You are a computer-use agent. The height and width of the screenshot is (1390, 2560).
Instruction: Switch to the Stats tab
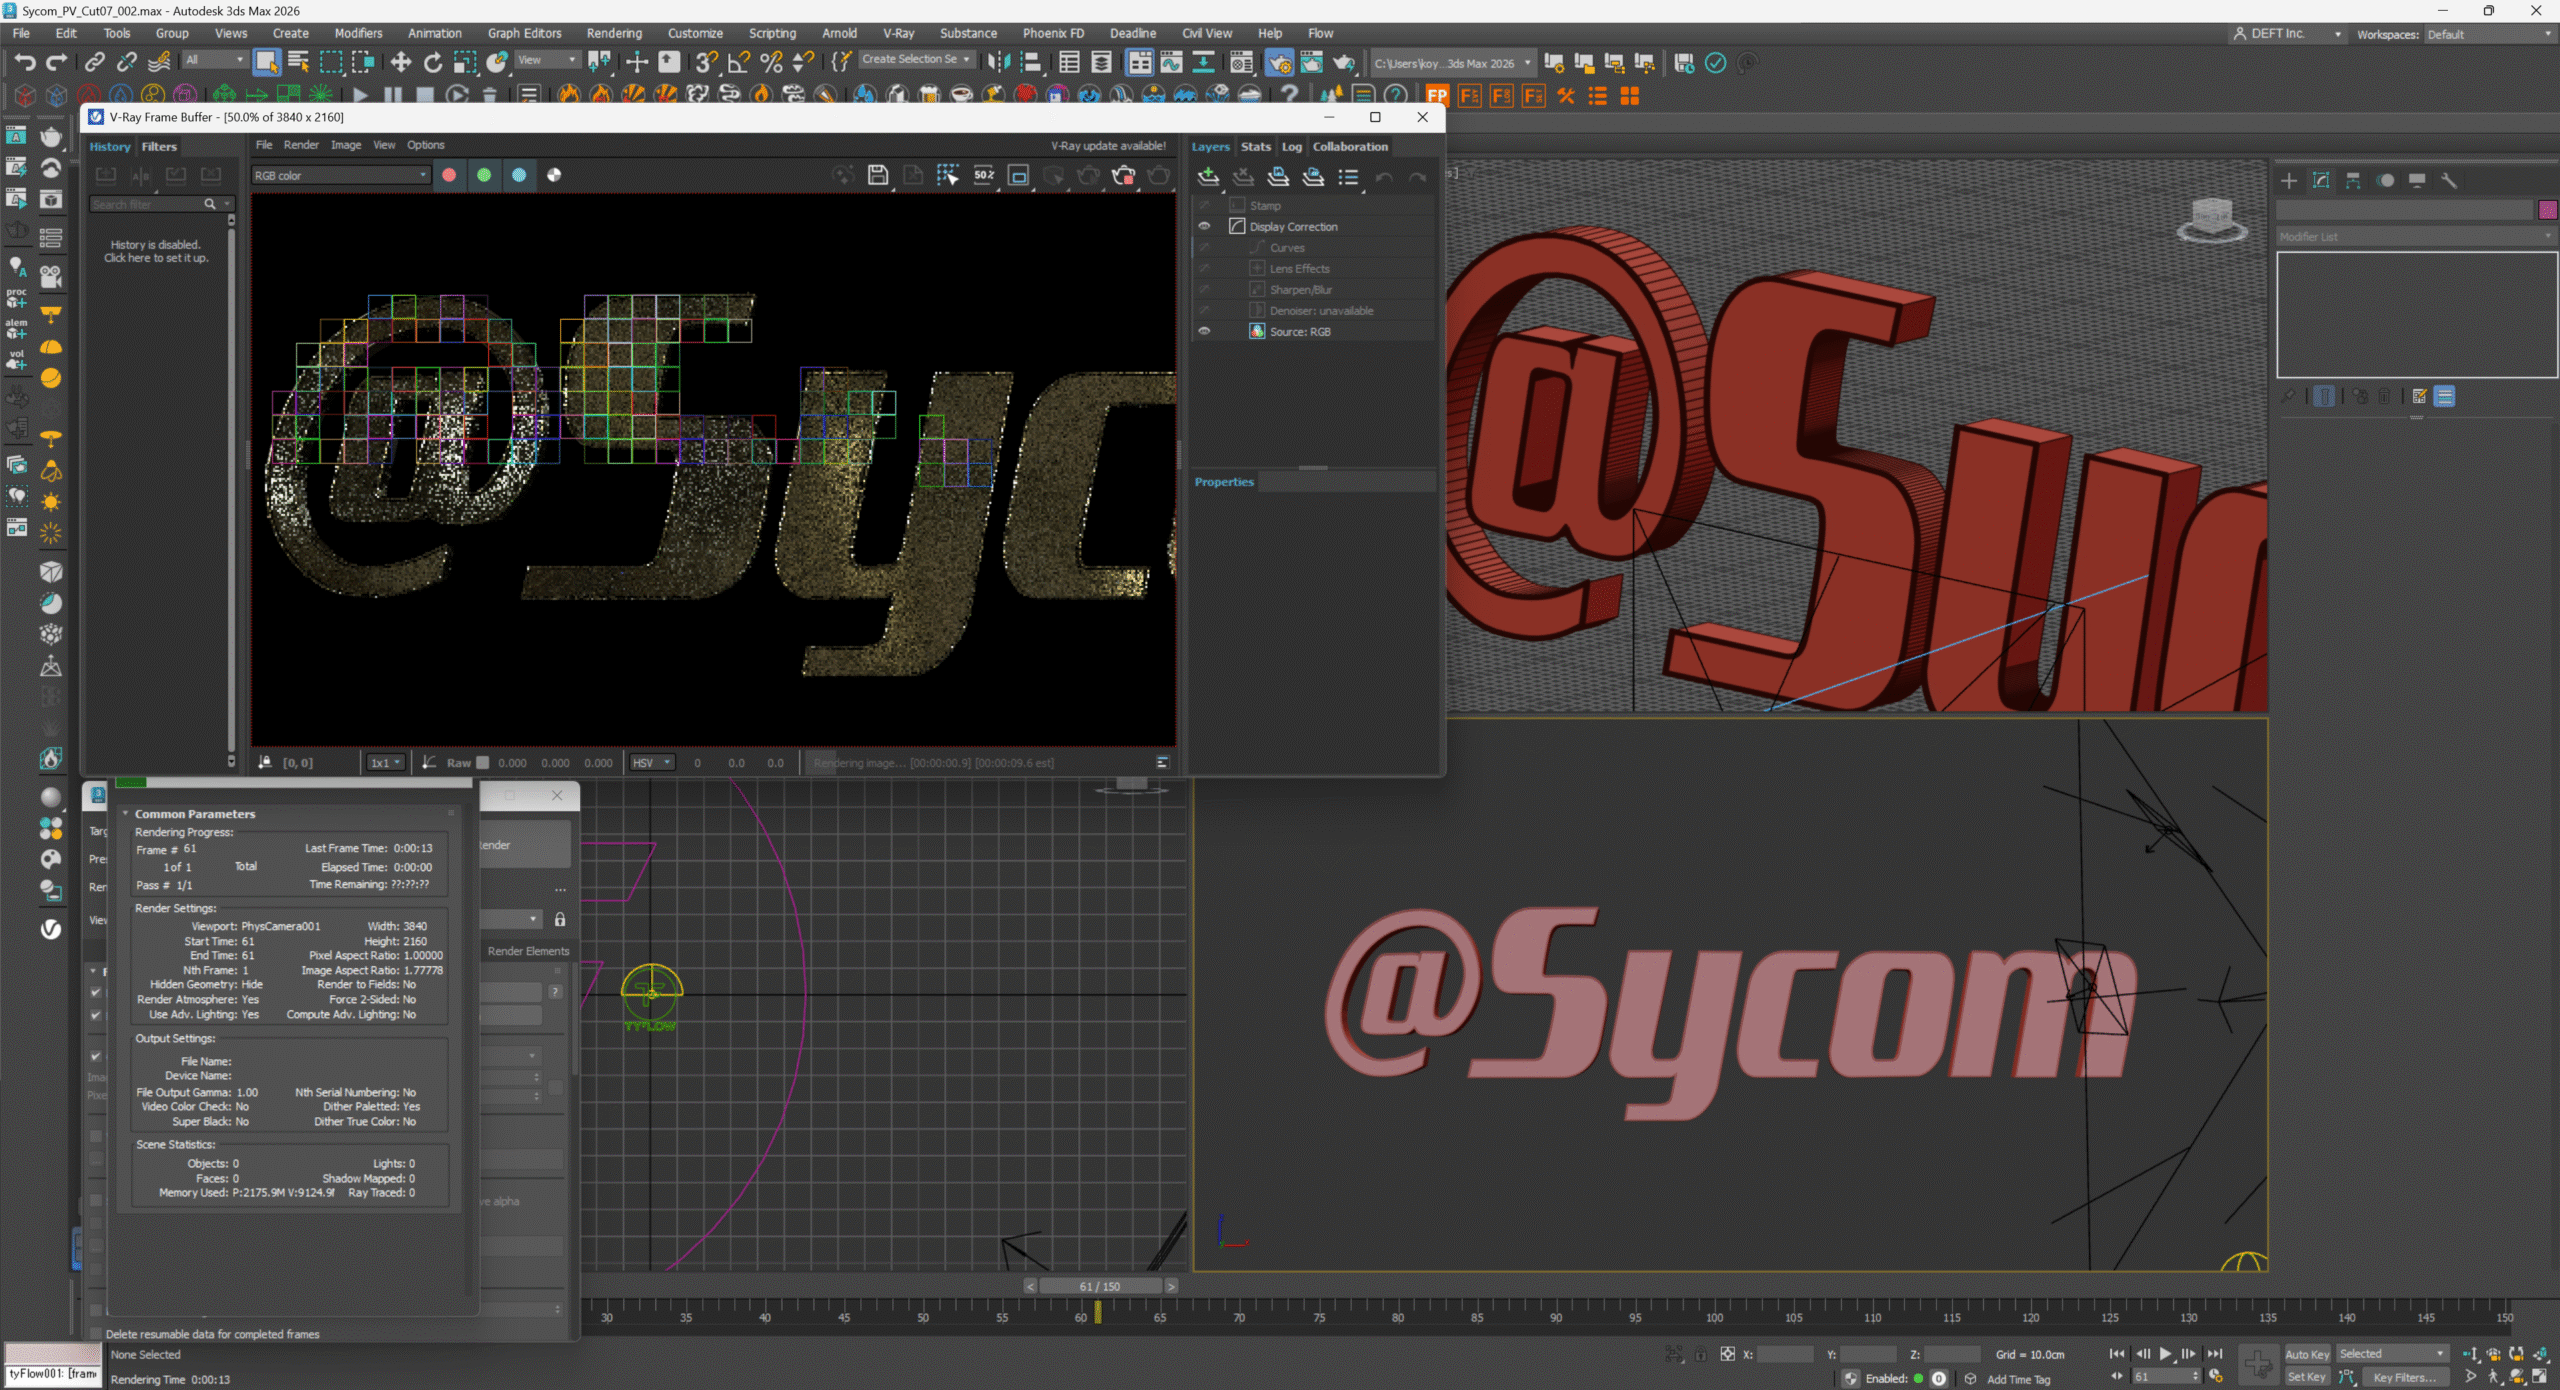tap(1255, 146)
